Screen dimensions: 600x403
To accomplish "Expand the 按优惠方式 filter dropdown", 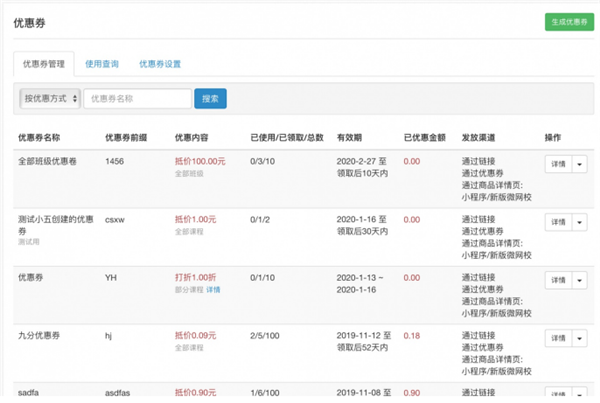I will pyautogui.click(x=50, y=99).
